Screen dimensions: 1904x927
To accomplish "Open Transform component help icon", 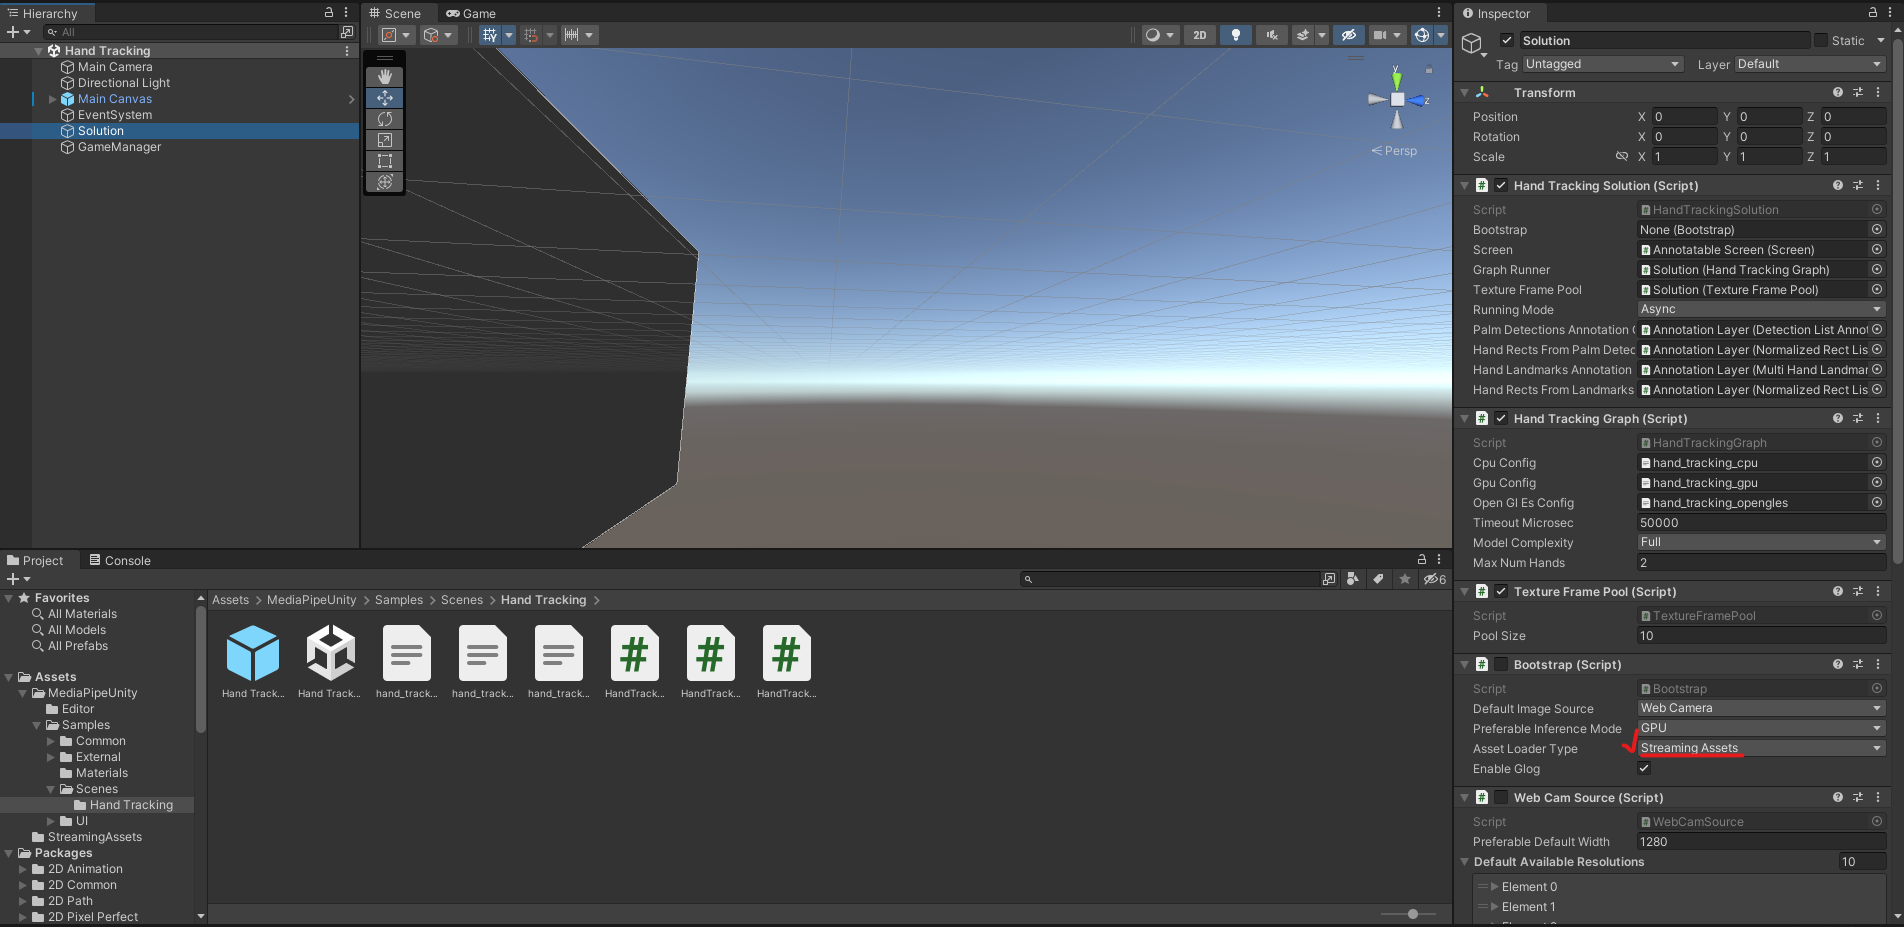I will (x=1838, y=92).
